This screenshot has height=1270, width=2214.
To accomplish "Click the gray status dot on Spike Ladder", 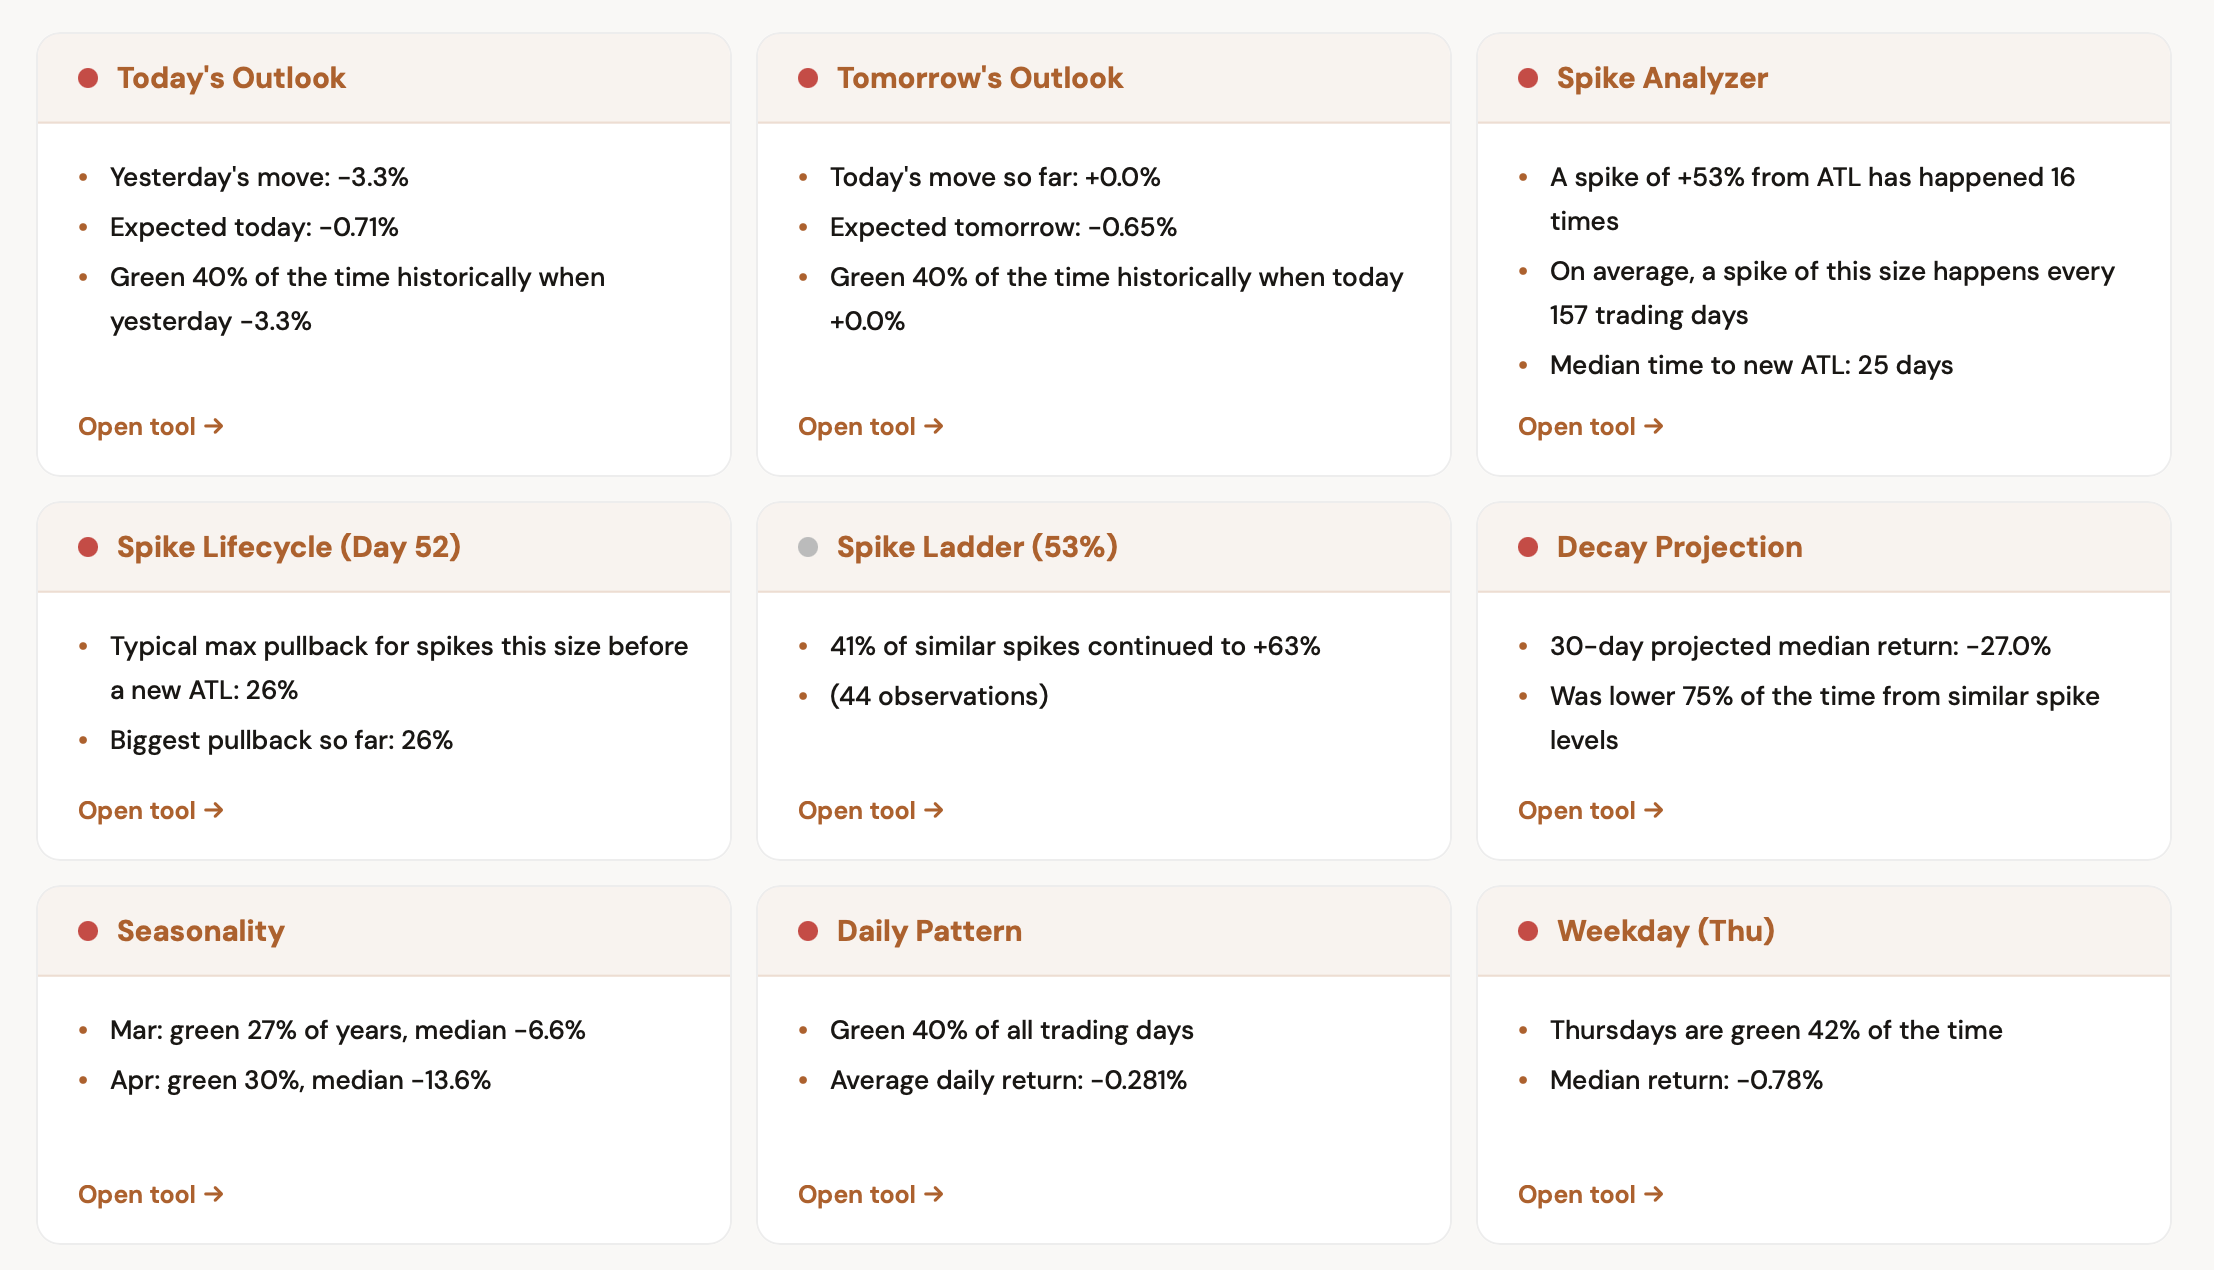I will coord(808,547).
